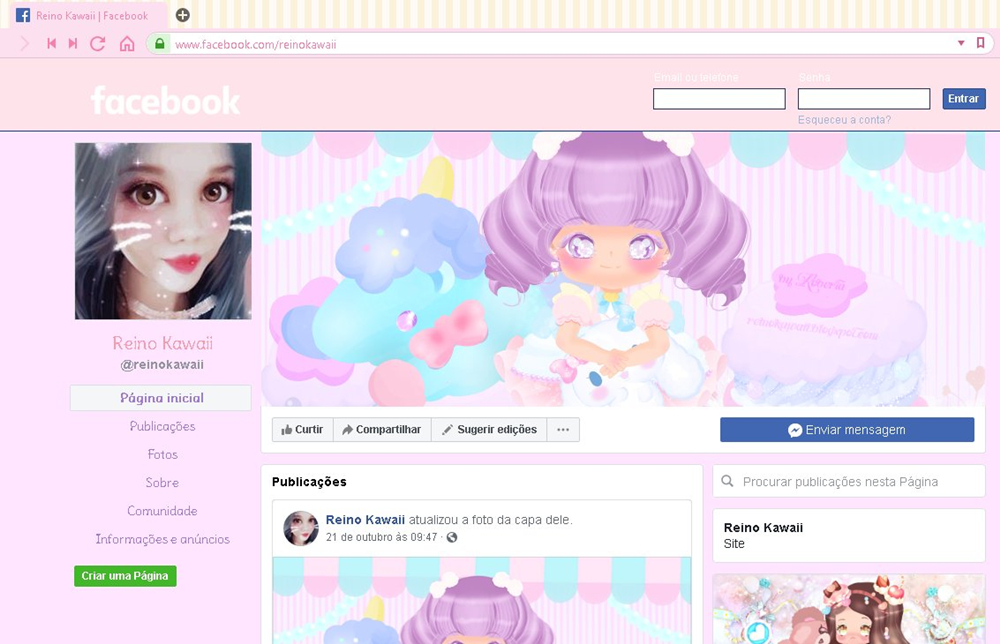
Task: Open Informações e anúncios in sidebar
Action: click(x=162, y=539)
